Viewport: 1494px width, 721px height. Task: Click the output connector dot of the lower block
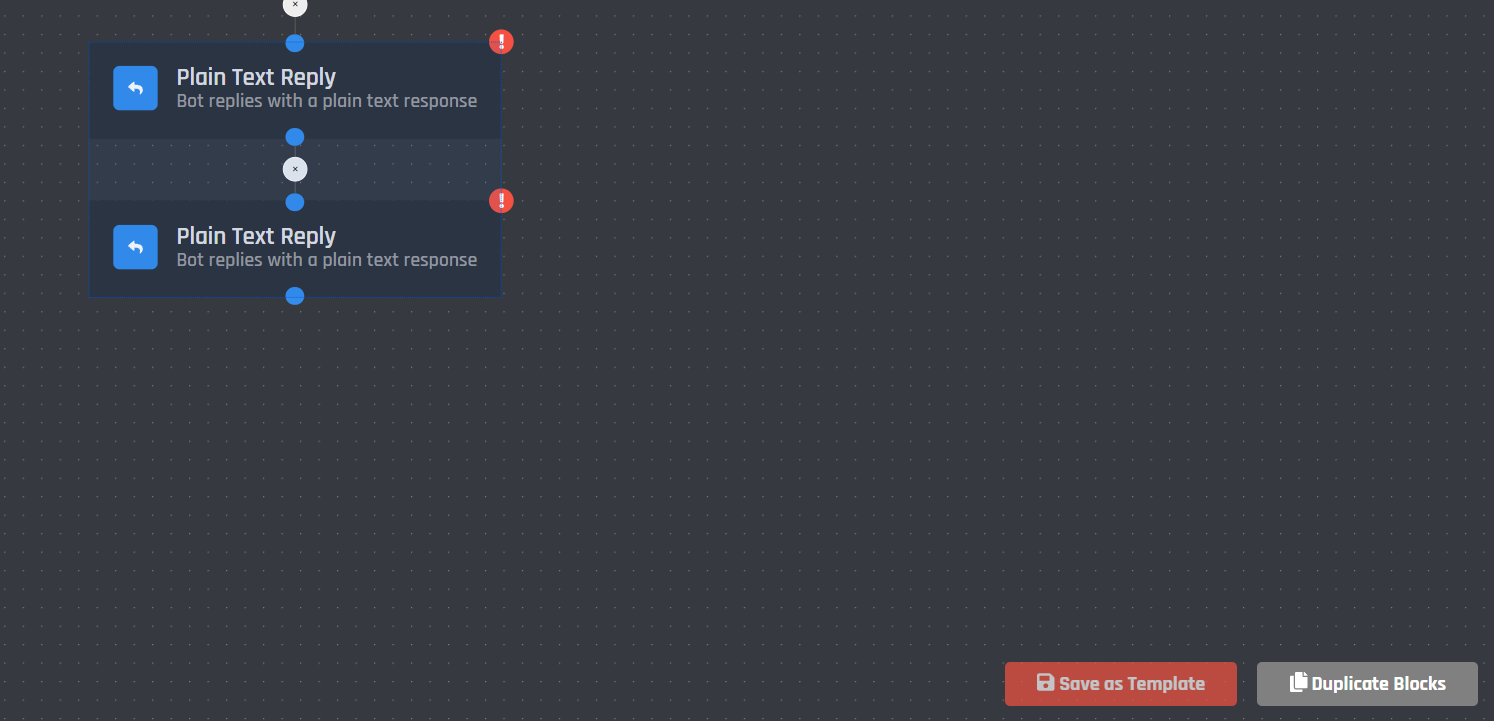(x=295, y=296)
